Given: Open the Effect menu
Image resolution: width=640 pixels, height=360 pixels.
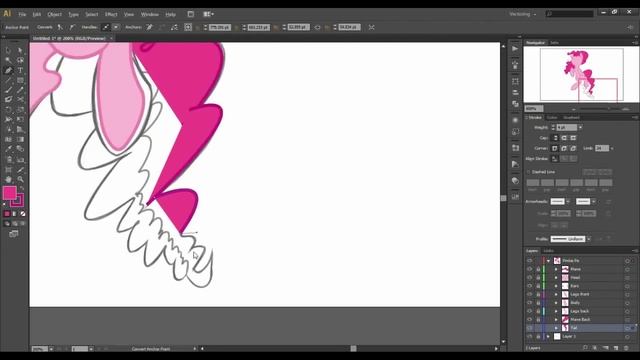Looking at the screenshot, I should pos(111,14).
